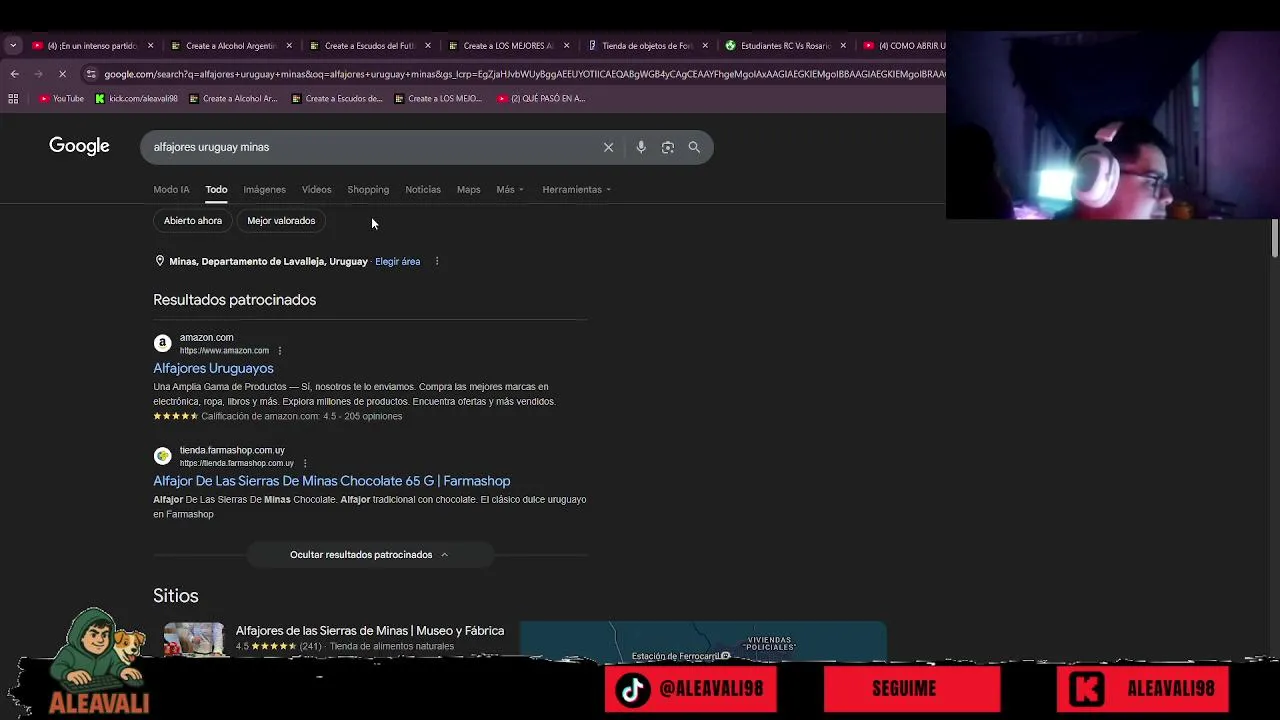Switch to 'COMO ABRIR' YouTube tab
Image resolution: width=1280 pixels, height=720 pixels.
pos(902,45)
